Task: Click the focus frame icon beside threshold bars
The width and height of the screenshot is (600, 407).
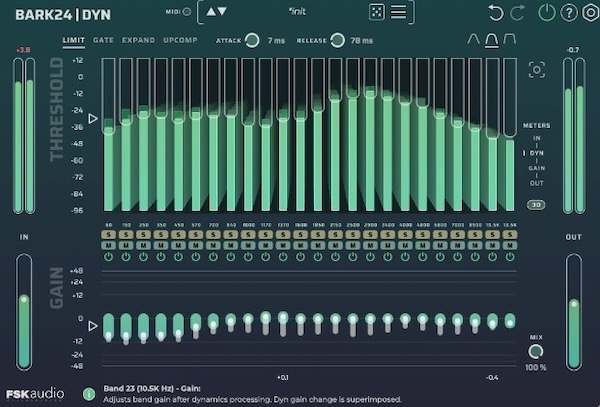Action: 537,70
